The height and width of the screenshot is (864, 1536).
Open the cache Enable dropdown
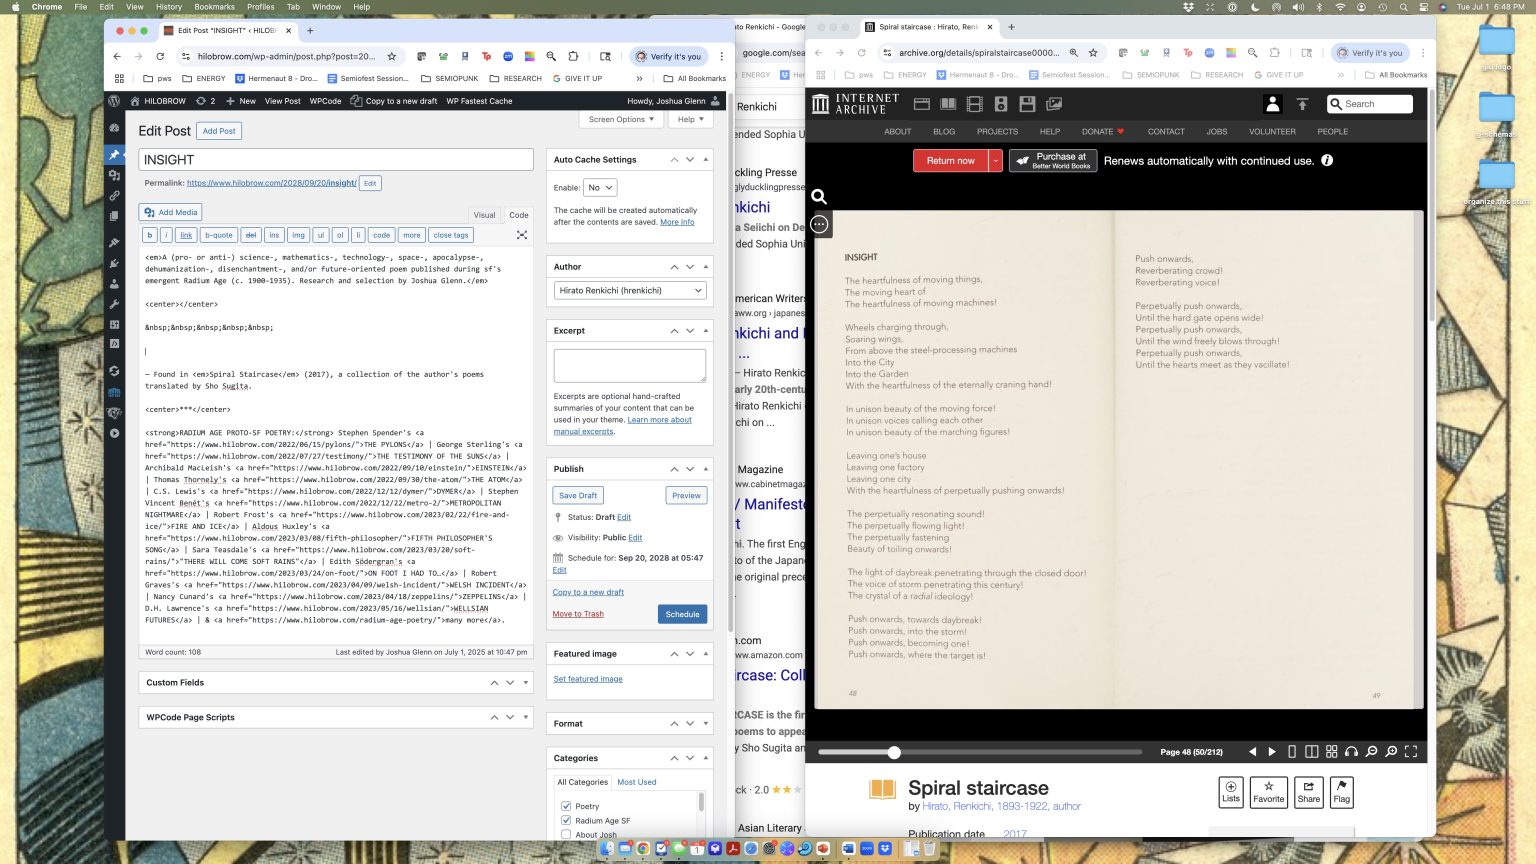pyautogui.click(x=601, y=188)
